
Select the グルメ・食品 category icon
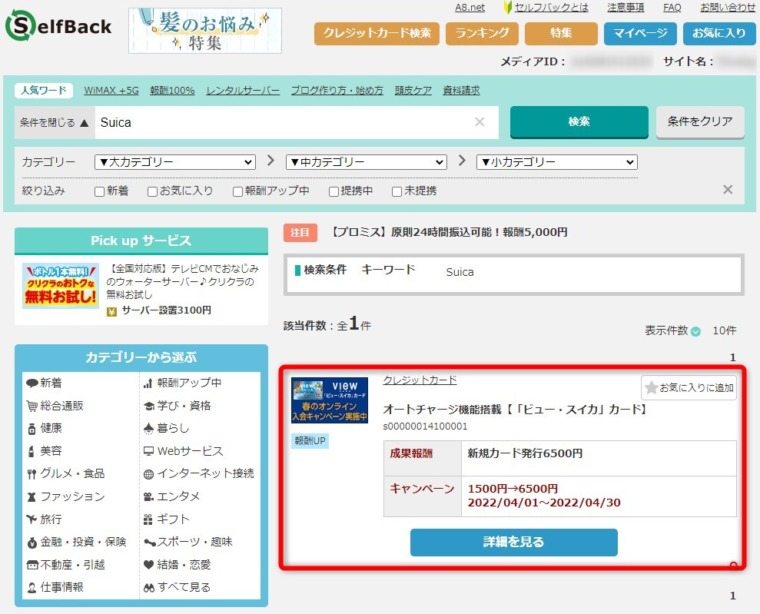click(x=33, y=473)
